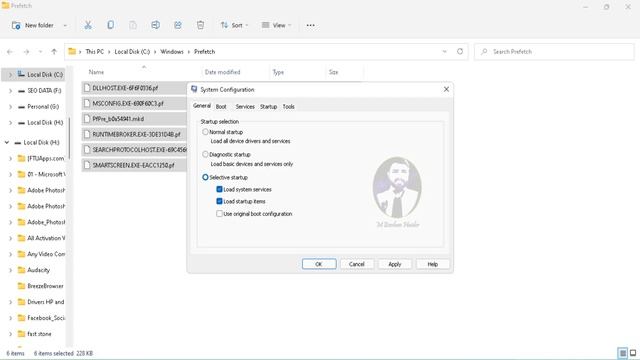Click the New folder button
This screenshot has height=360, width=640.
33,25
